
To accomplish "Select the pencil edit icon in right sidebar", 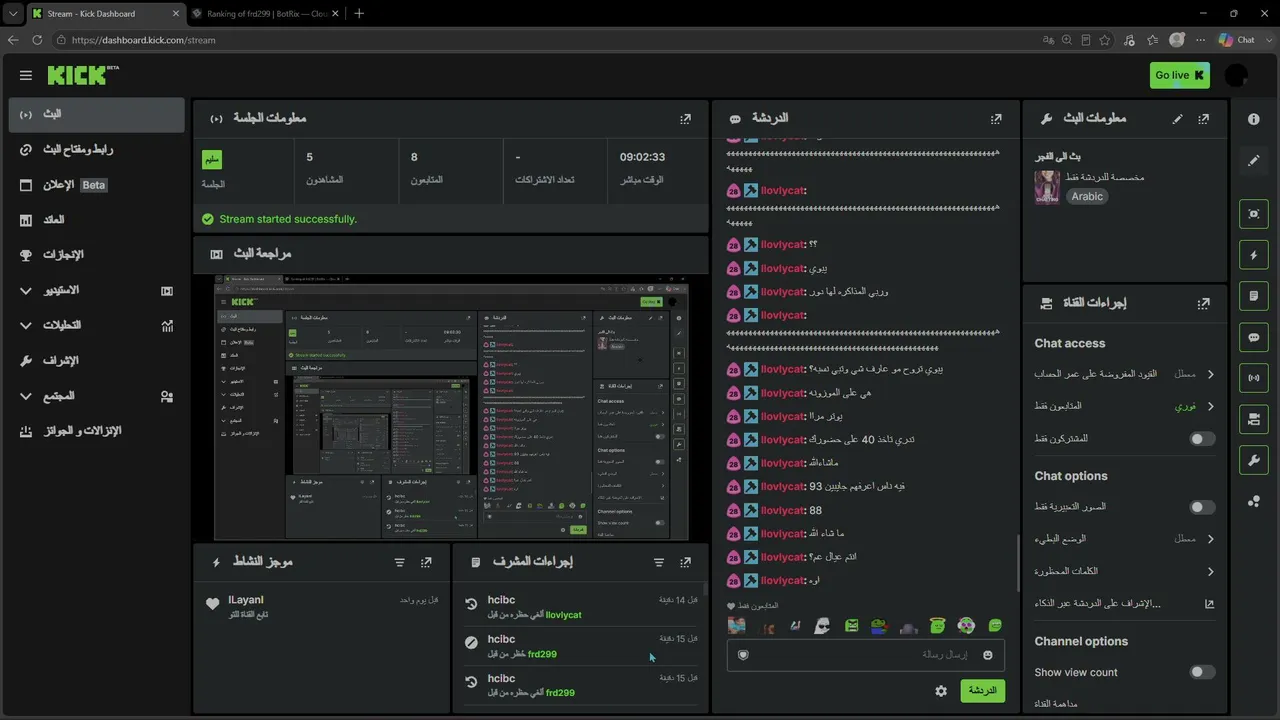I will tap(1254, 160).
